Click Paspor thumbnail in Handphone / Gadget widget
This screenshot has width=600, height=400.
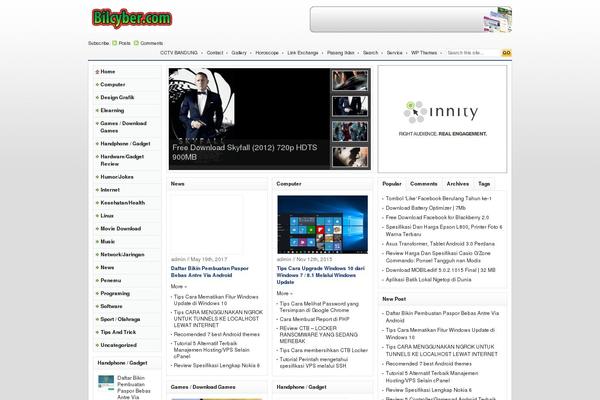pyautogui.click(x=106, y=382)
